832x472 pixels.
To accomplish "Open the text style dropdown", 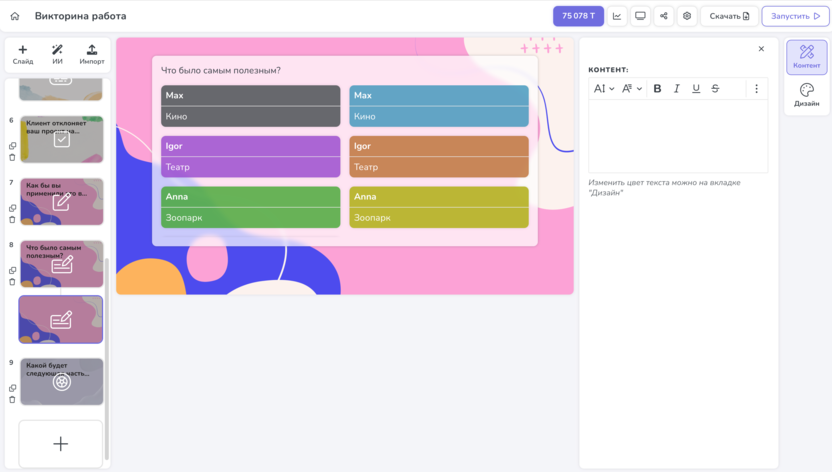I will point(632,89).
